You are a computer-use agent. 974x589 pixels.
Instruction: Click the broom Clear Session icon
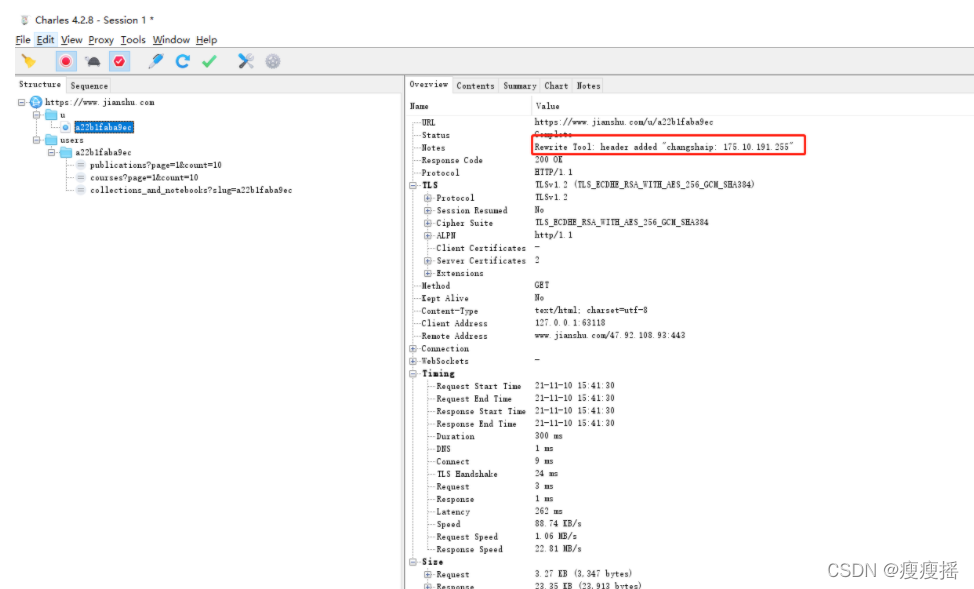(x=29, y=61)
